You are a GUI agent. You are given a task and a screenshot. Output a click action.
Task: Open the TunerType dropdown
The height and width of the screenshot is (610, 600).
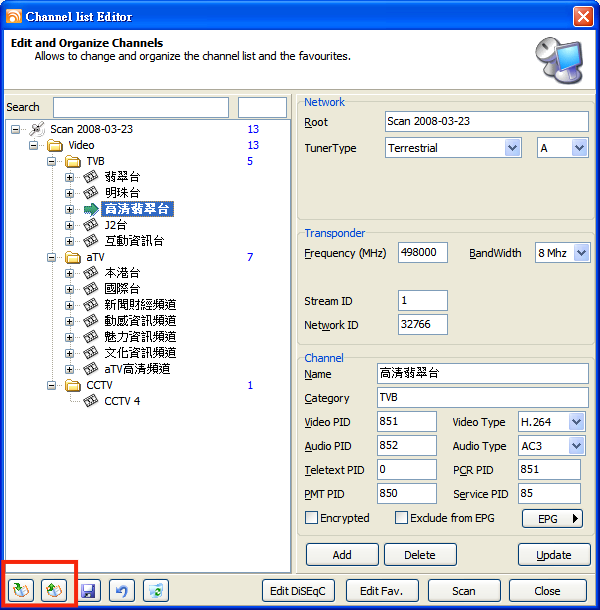(512, 148)
